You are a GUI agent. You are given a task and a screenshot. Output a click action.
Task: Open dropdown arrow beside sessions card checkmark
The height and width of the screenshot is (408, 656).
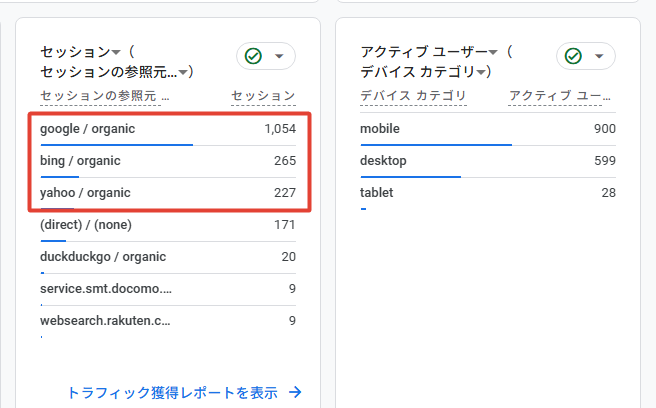(x=279, y=56)
